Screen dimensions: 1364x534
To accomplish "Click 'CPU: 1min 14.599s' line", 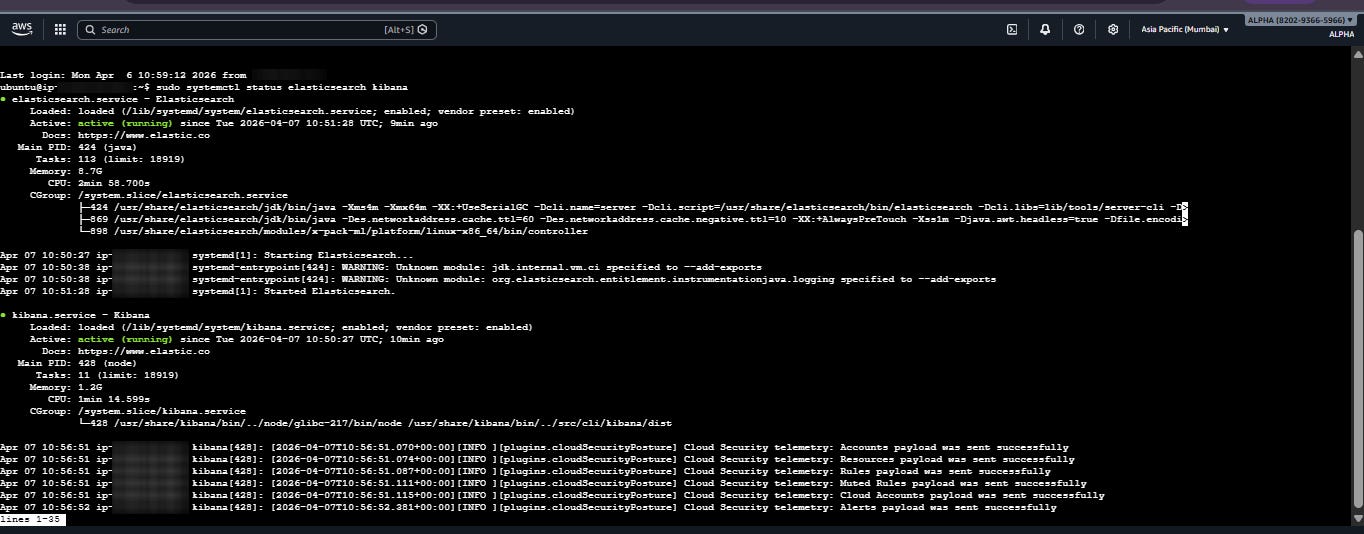I will tap(99, 399).
